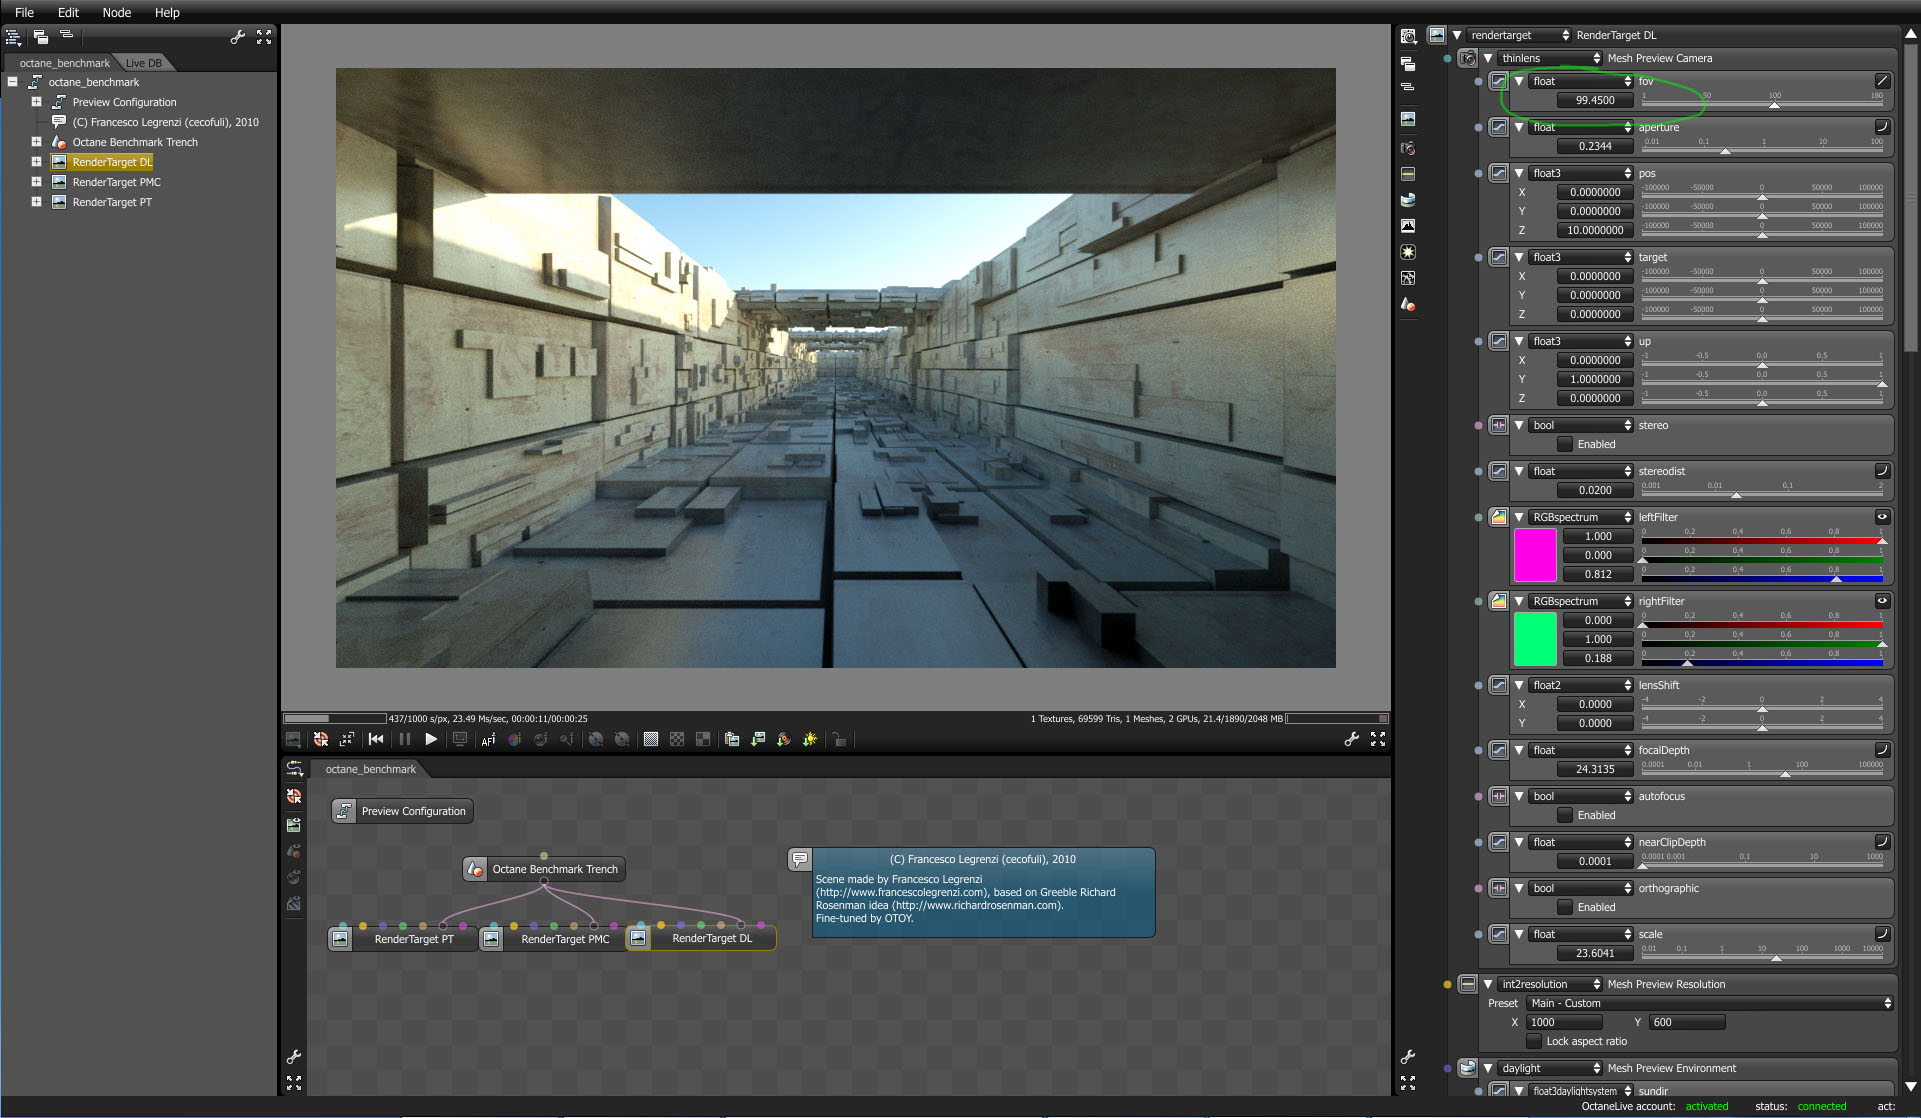Image resolution: width=1921 pixels, height=1118 pixels.
Task: Open the Preset Main - Custom dropdown
Action: pos(1709,1003)
